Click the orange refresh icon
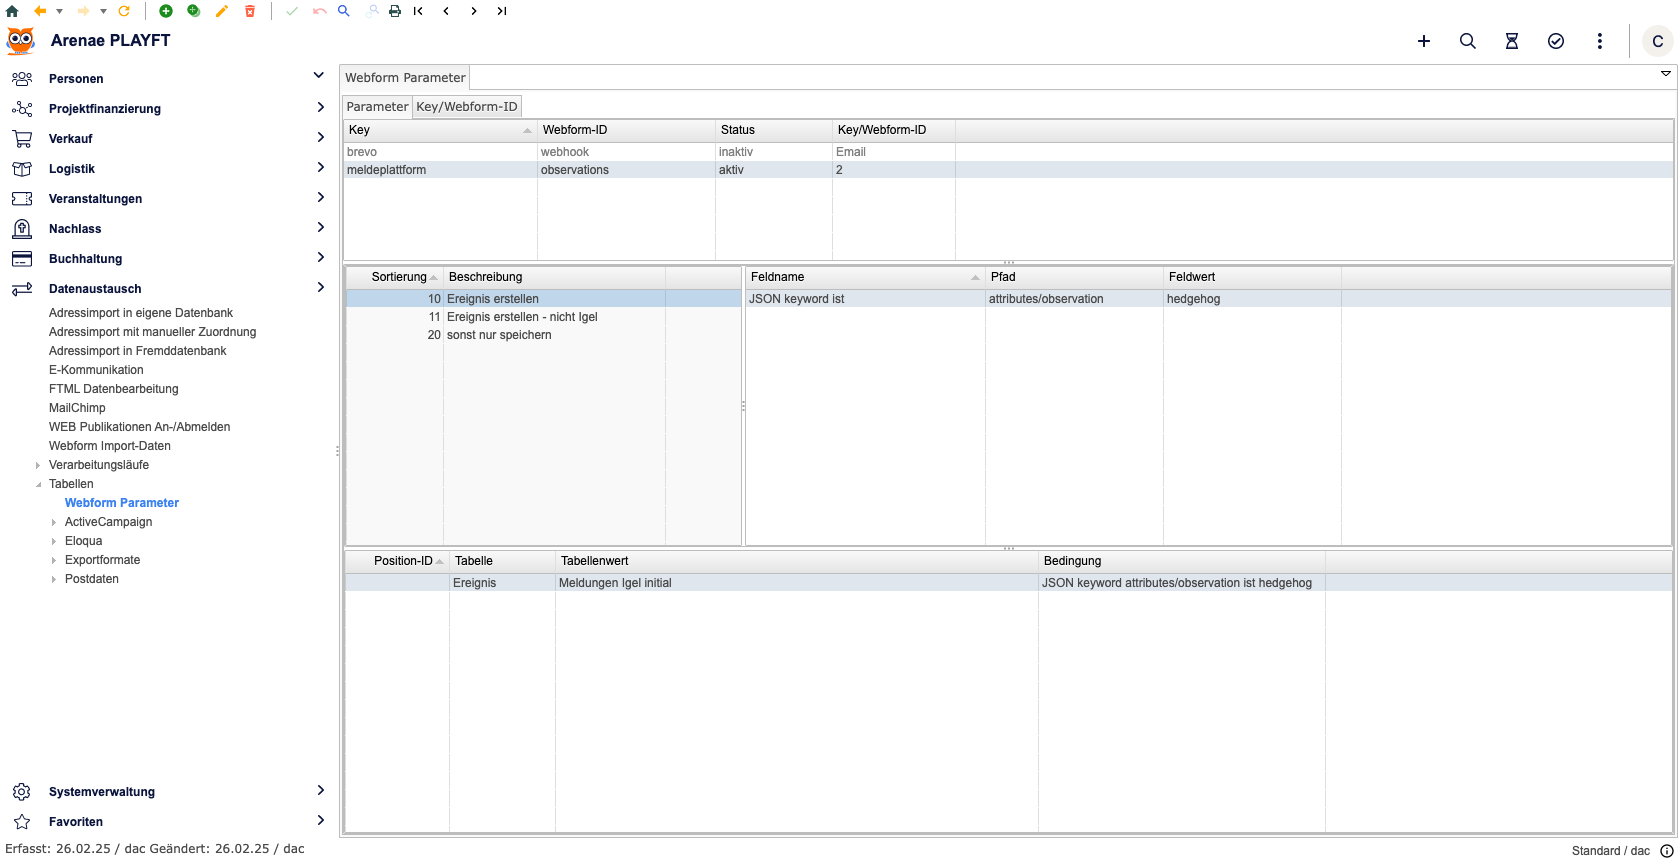This screenshot has height=864, width=1678. coord(124,11)
